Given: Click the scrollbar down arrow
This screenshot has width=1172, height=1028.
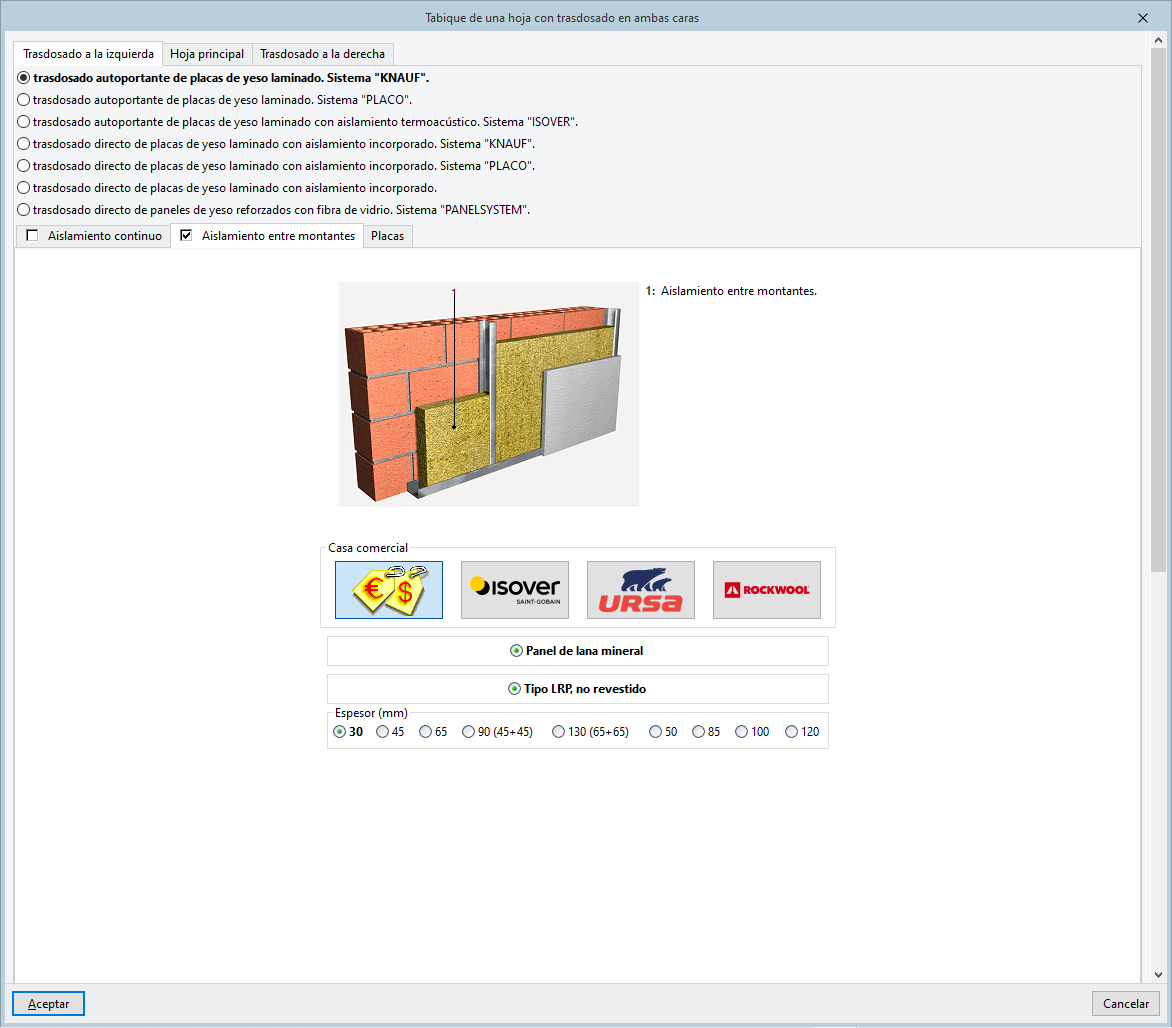Looking at the screenshot, I should tap(1159, 974).
